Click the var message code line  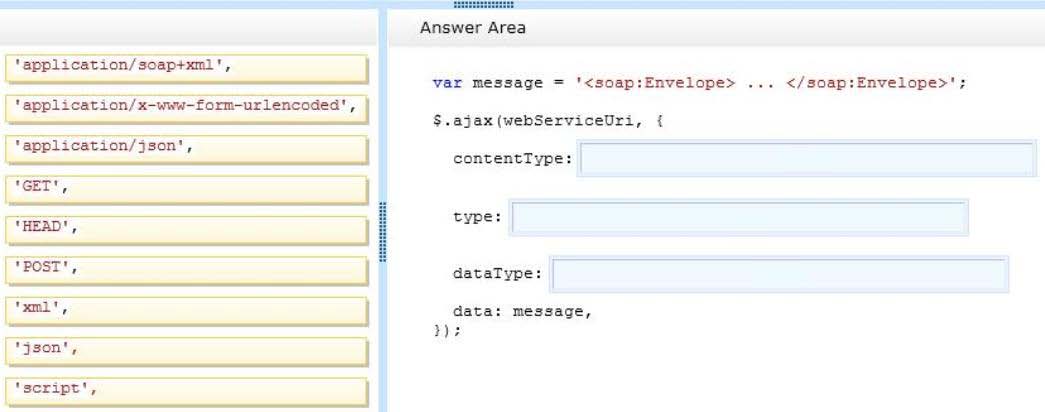tap(699, 83)
